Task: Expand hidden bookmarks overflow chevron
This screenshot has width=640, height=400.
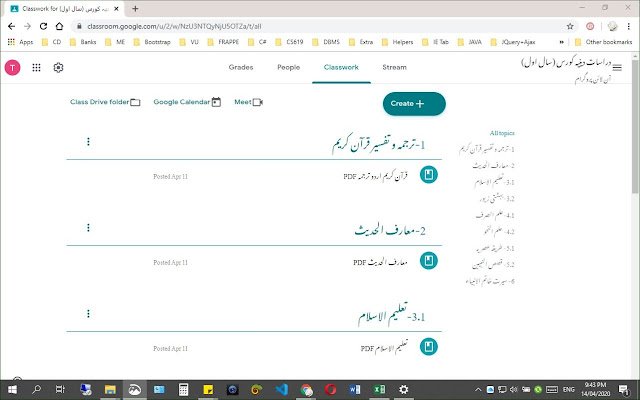Action: (x=562, y=42)
